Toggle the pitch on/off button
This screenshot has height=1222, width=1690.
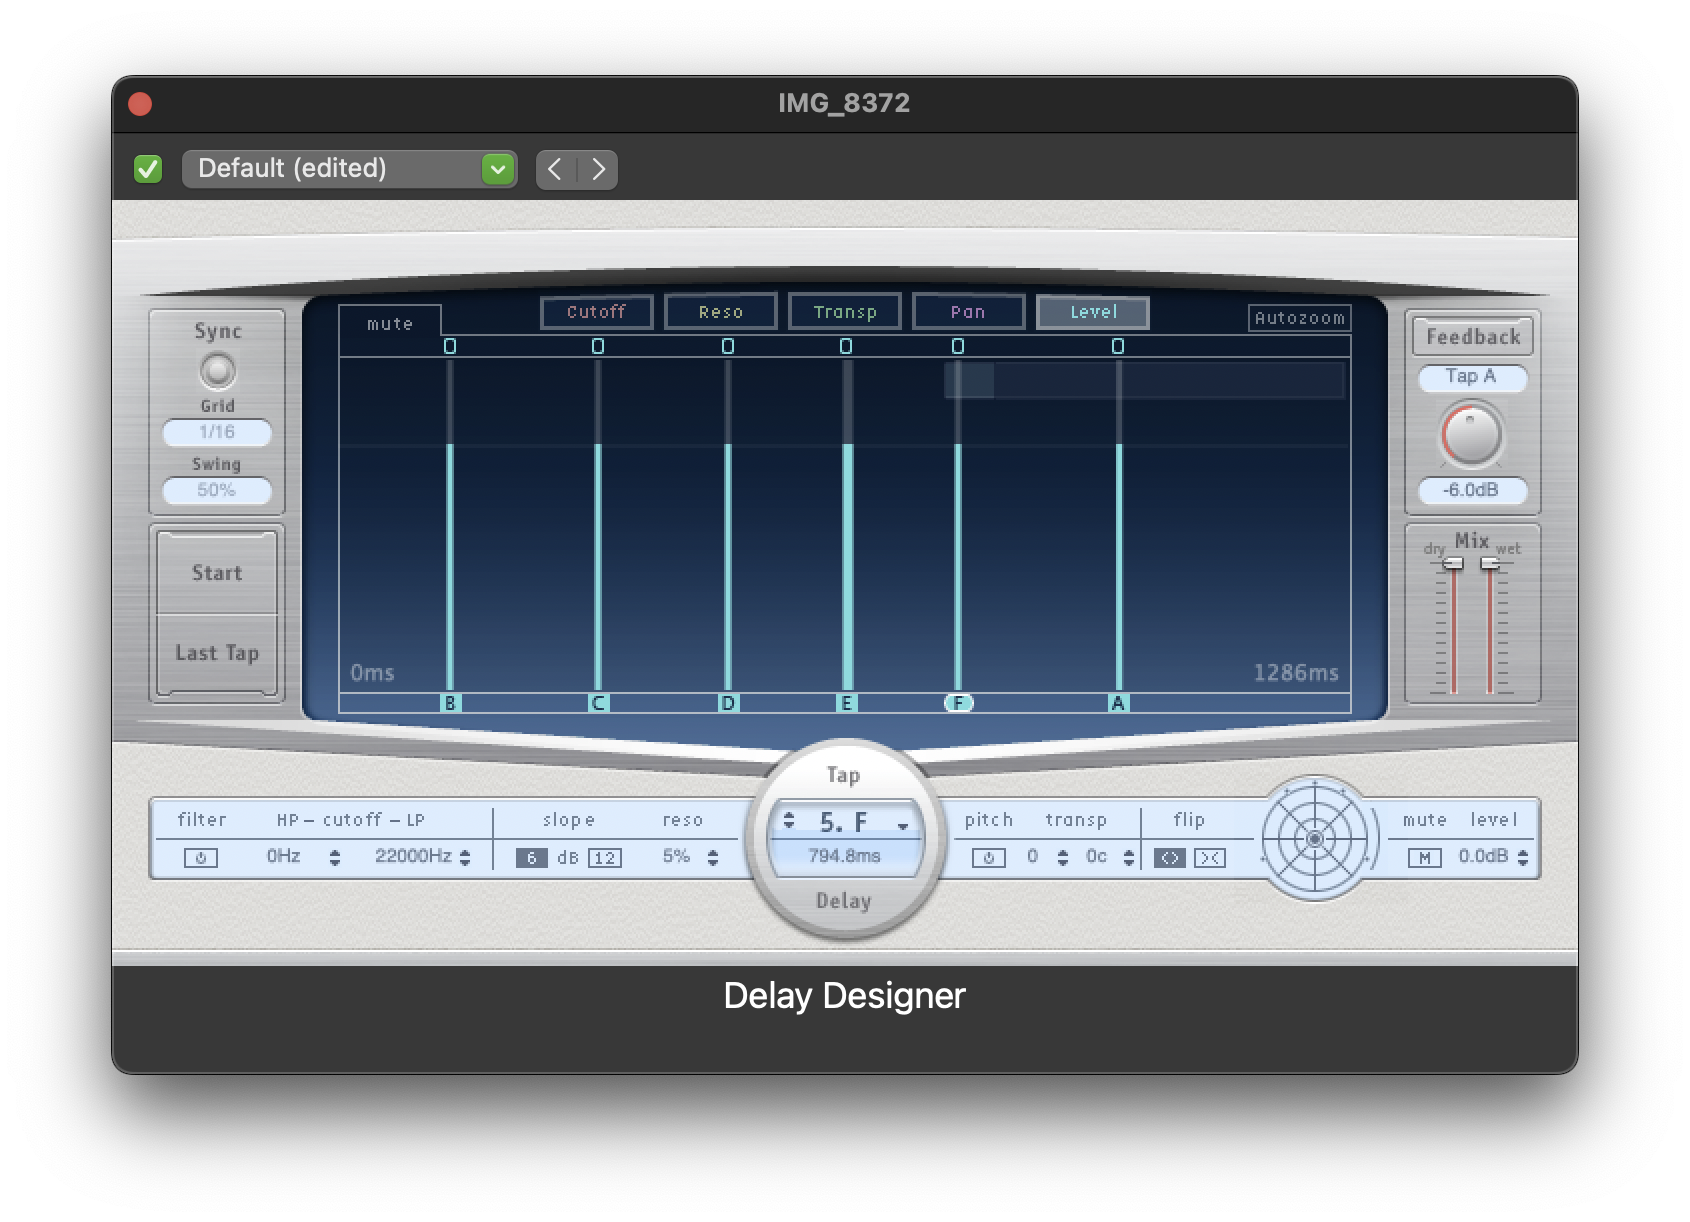point(989,858)
